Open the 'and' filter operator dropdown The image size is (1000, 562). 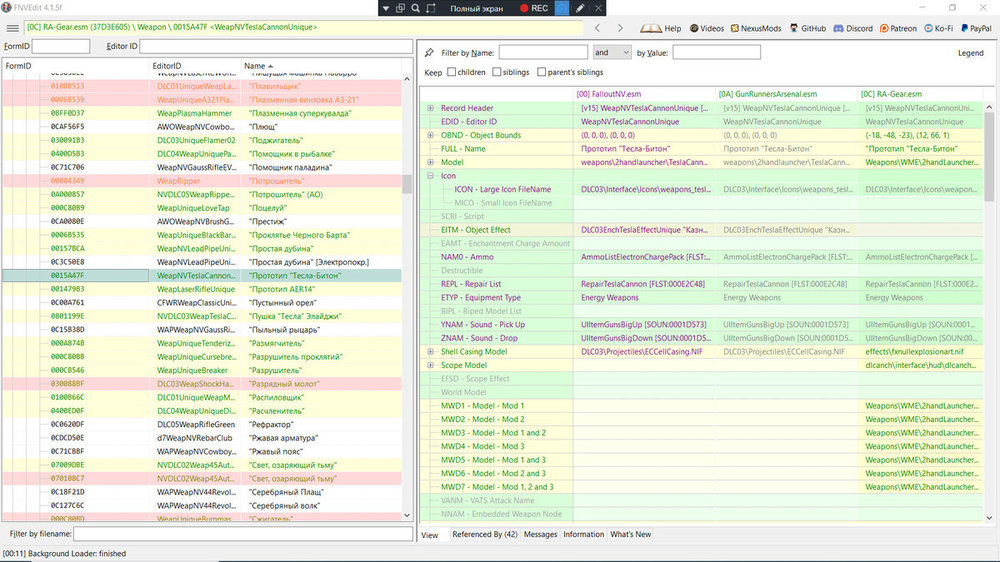click(x=612, y=52)
